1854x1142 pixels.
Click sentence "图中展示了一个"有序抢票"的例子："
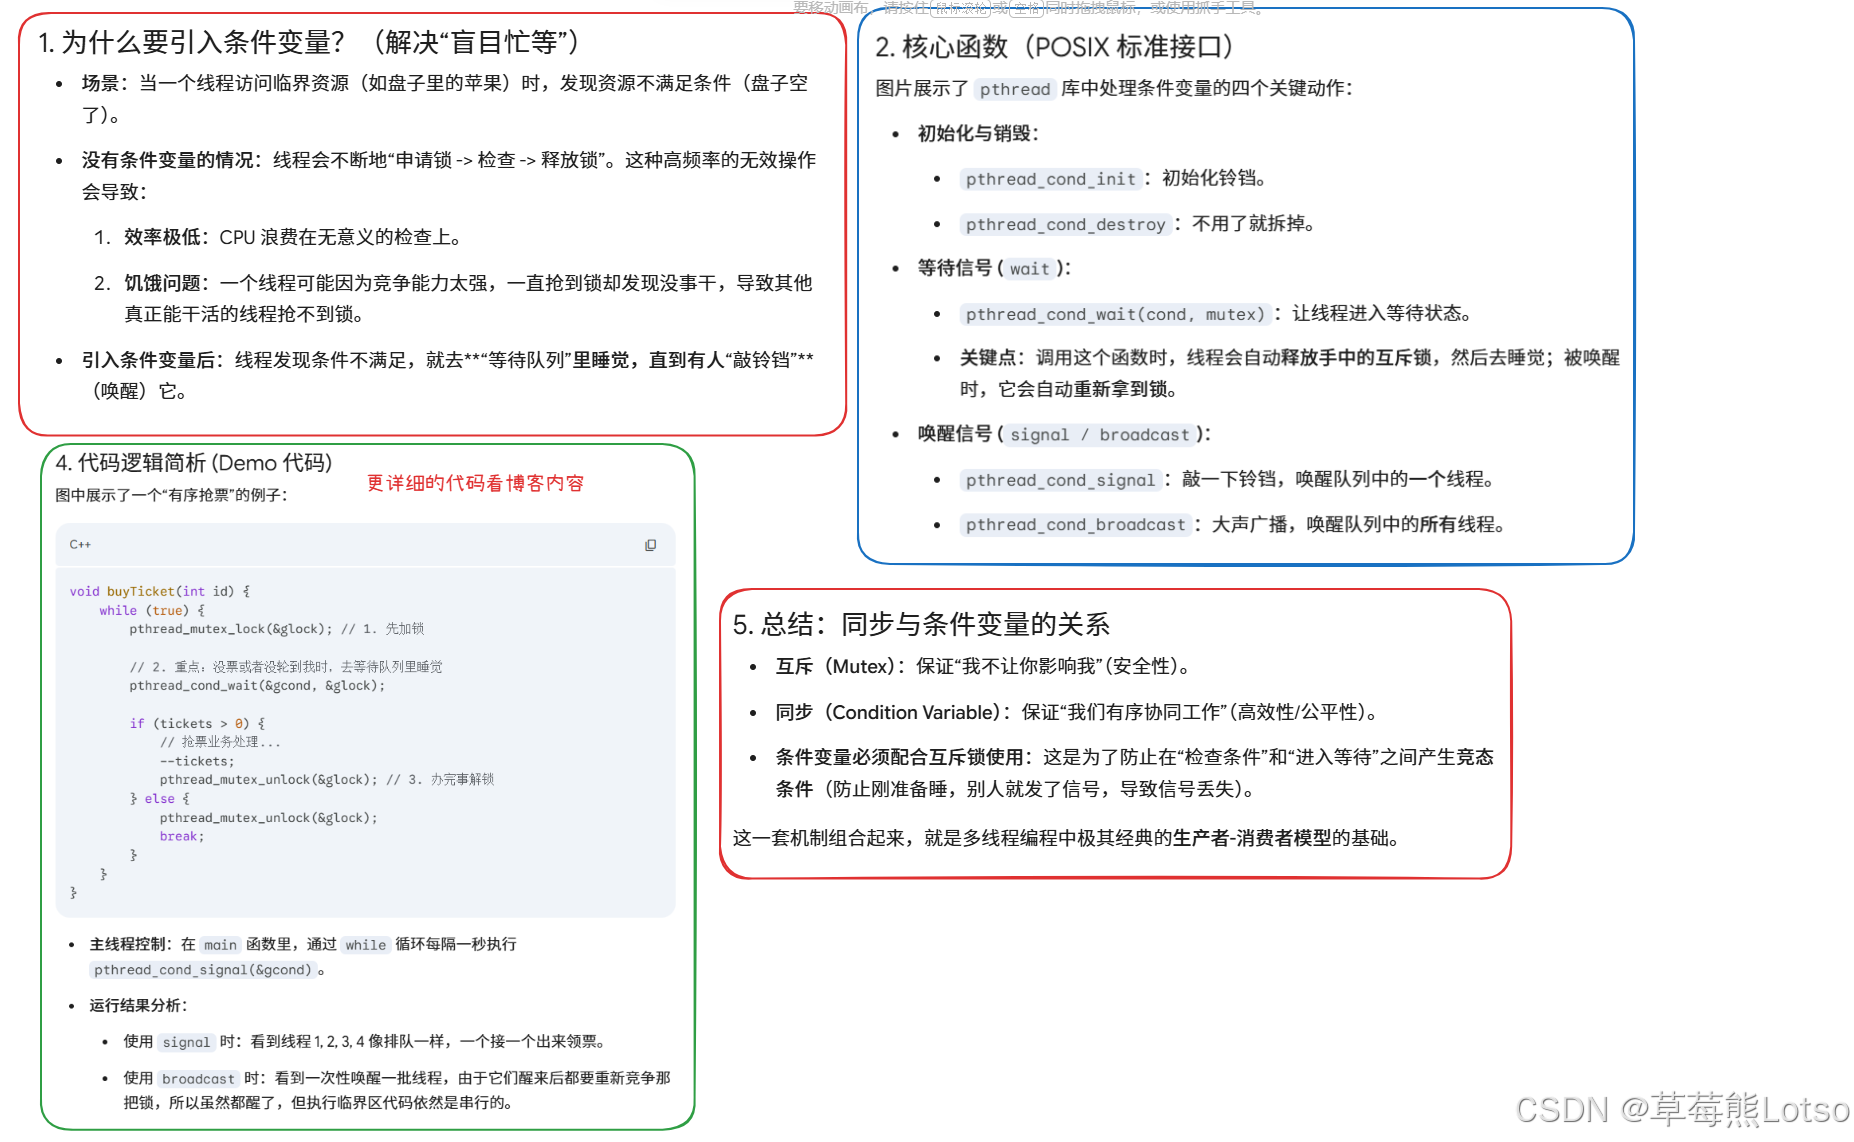pos(171,495)
